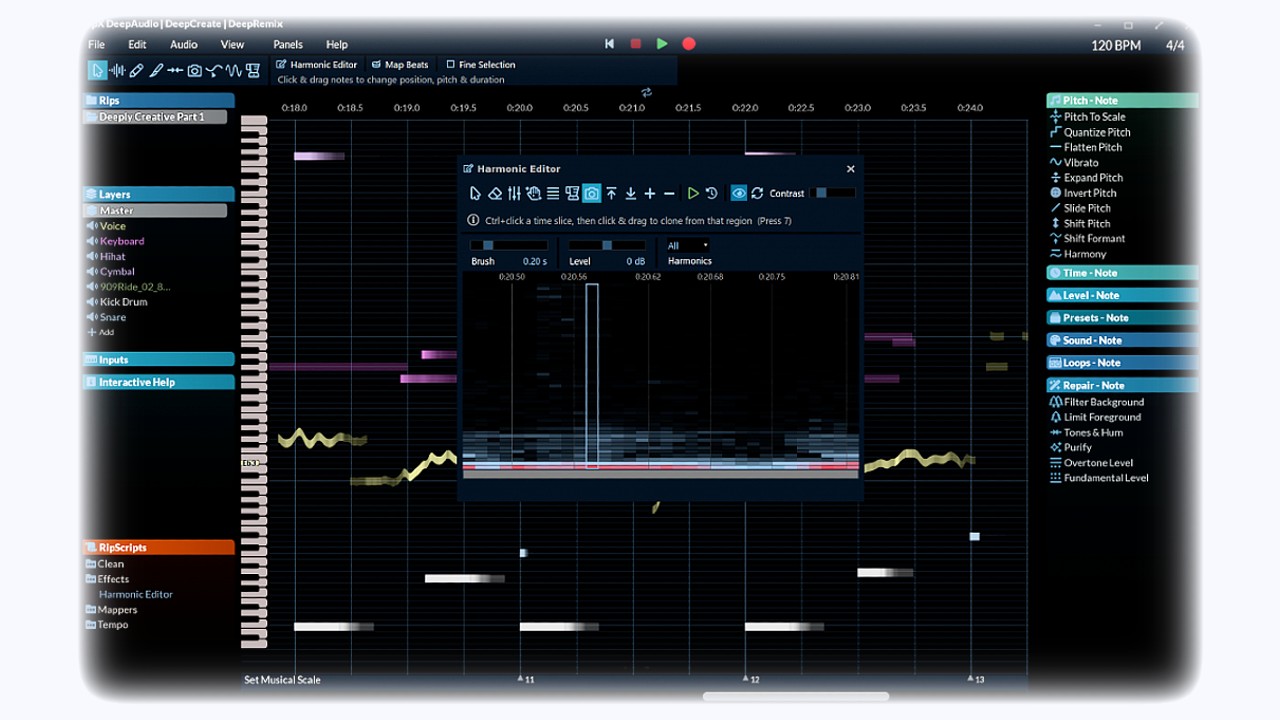Screen dimensions: 1280x720
Task: Rewind to start in transport bar
Action: [x=609, y=44]
